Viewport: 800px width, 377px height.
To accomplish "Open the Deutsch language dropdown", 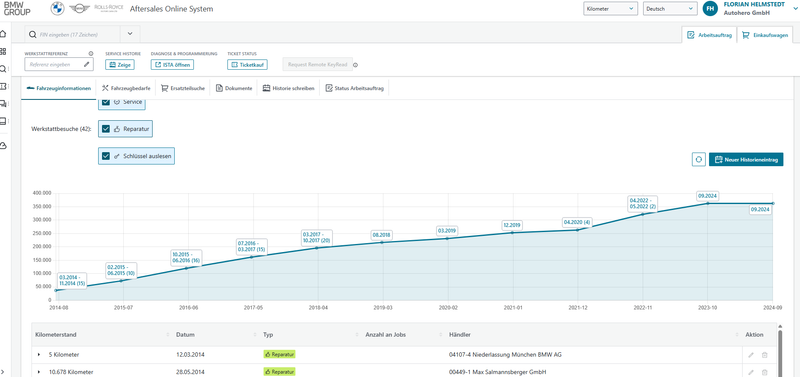I will tap(669, 9).
